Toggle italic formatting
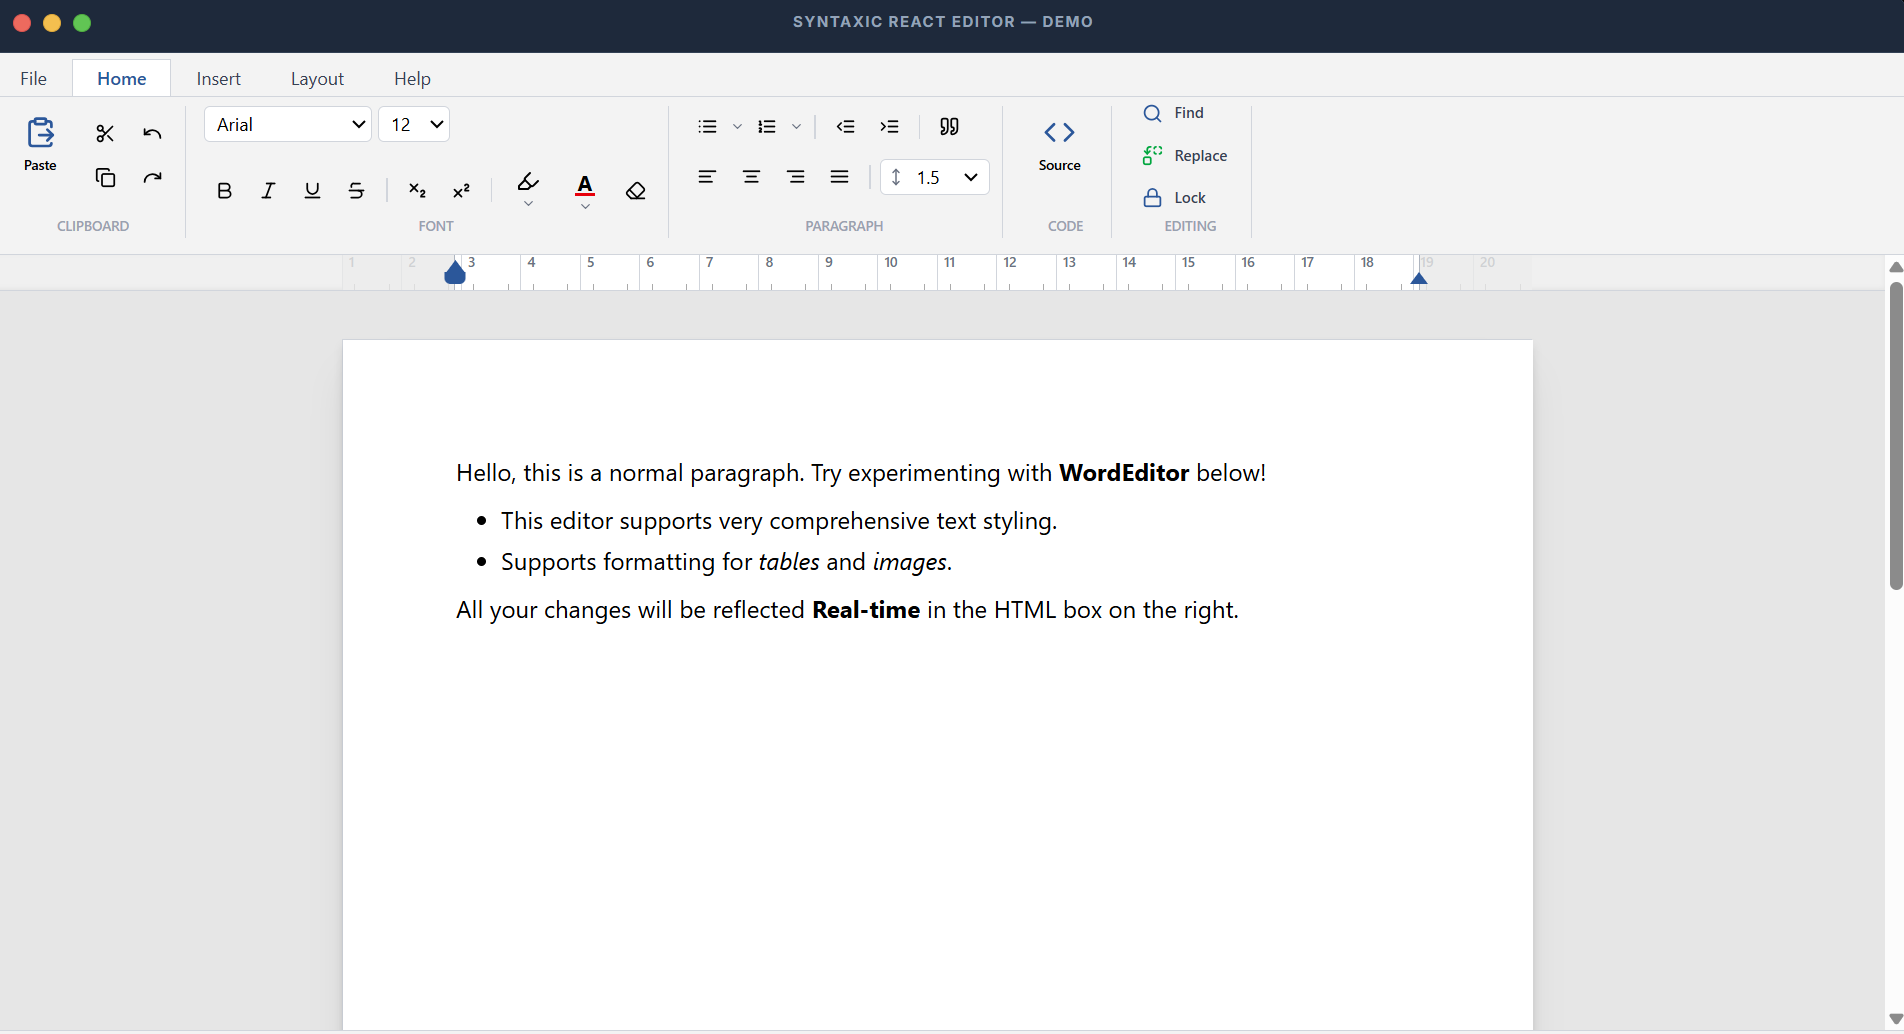 [x=268, y=190]
